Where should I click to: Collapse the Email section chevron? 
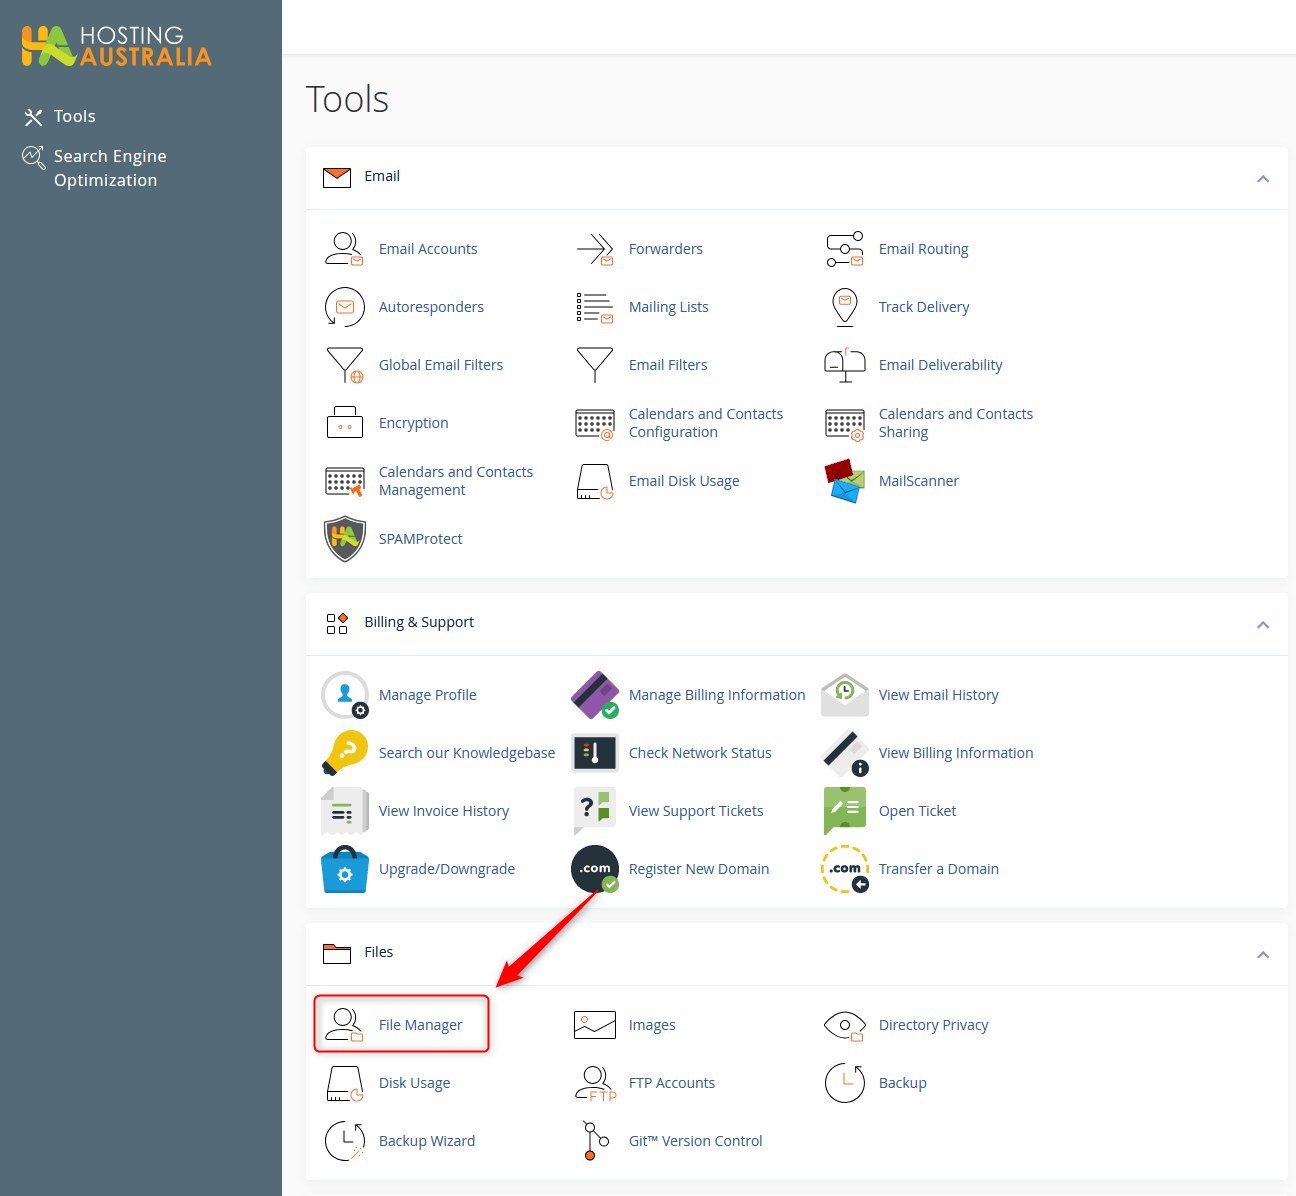pyautogui.click(x=1262, y=178)
